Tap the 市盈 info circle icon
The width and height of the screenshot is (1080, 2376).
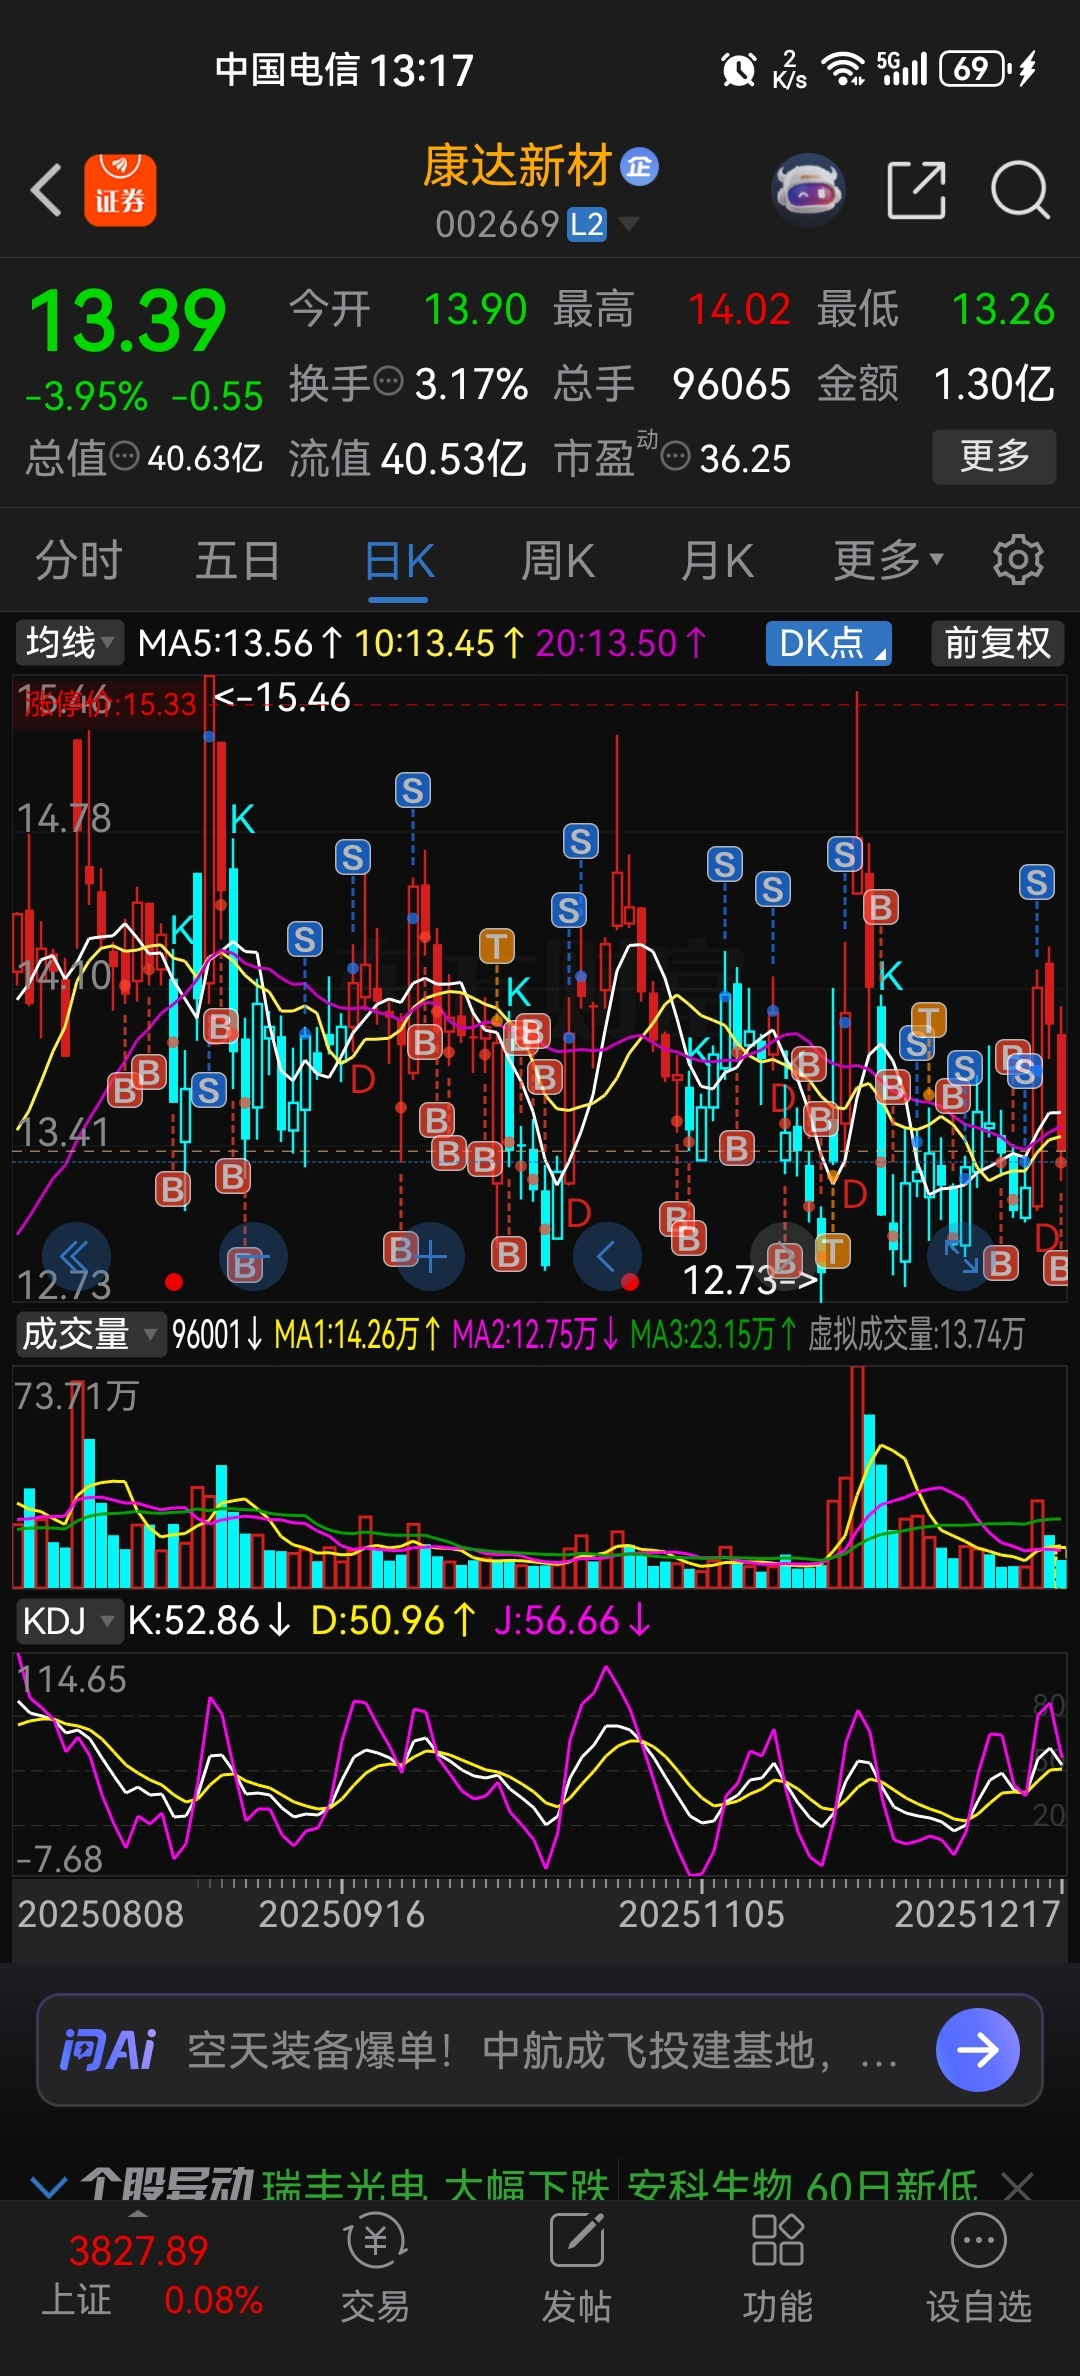[676, 457]
